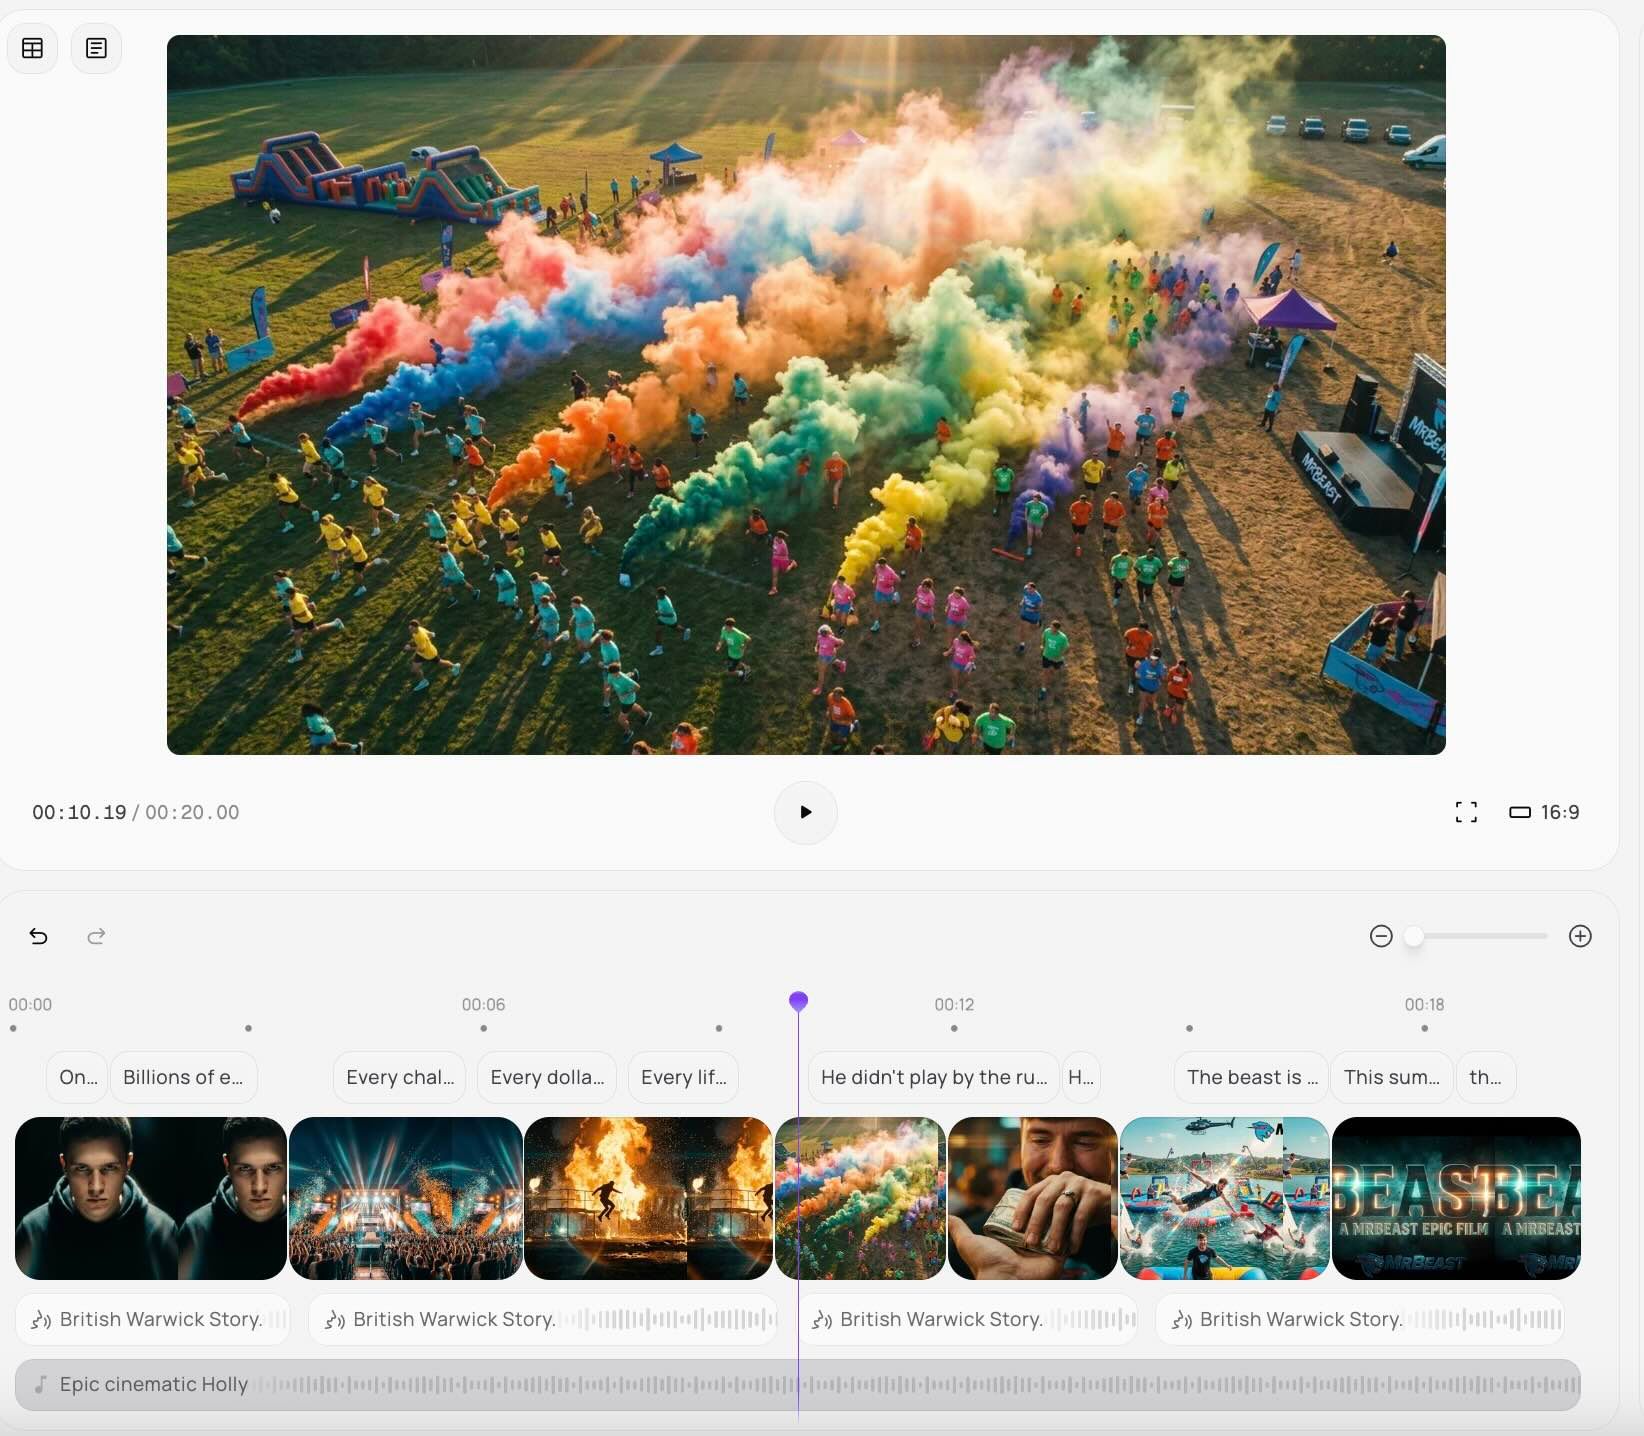Image resolution: width=1644 pixels, height=1436 pixels.
Task: Open the storyboard grid view icon
Action: [32, 48]
